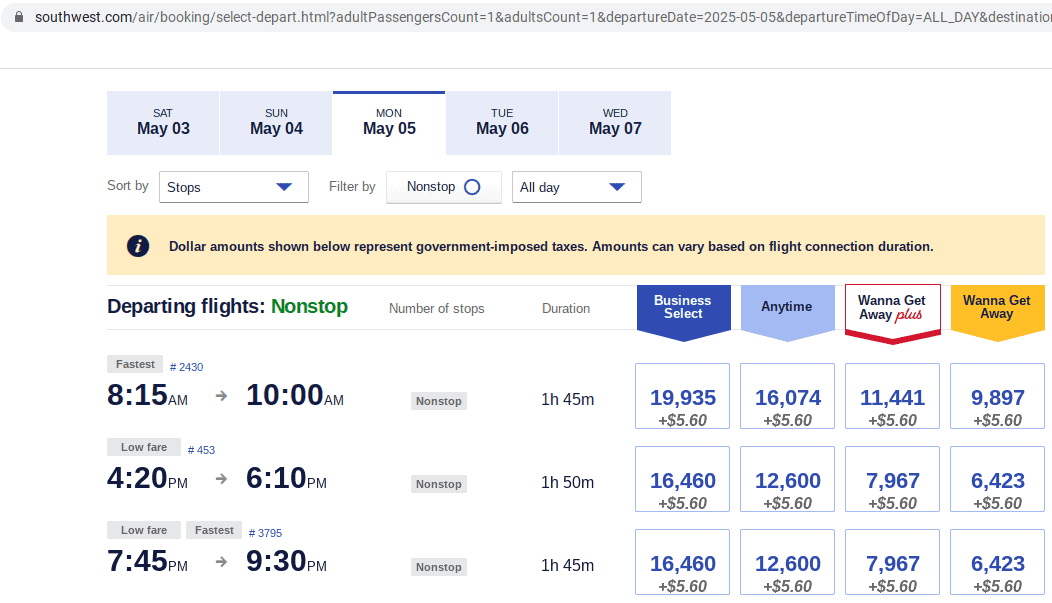Switch to the Sat May 03 date tab
This screenshot has height=603, width=1052.
point(162,122)
